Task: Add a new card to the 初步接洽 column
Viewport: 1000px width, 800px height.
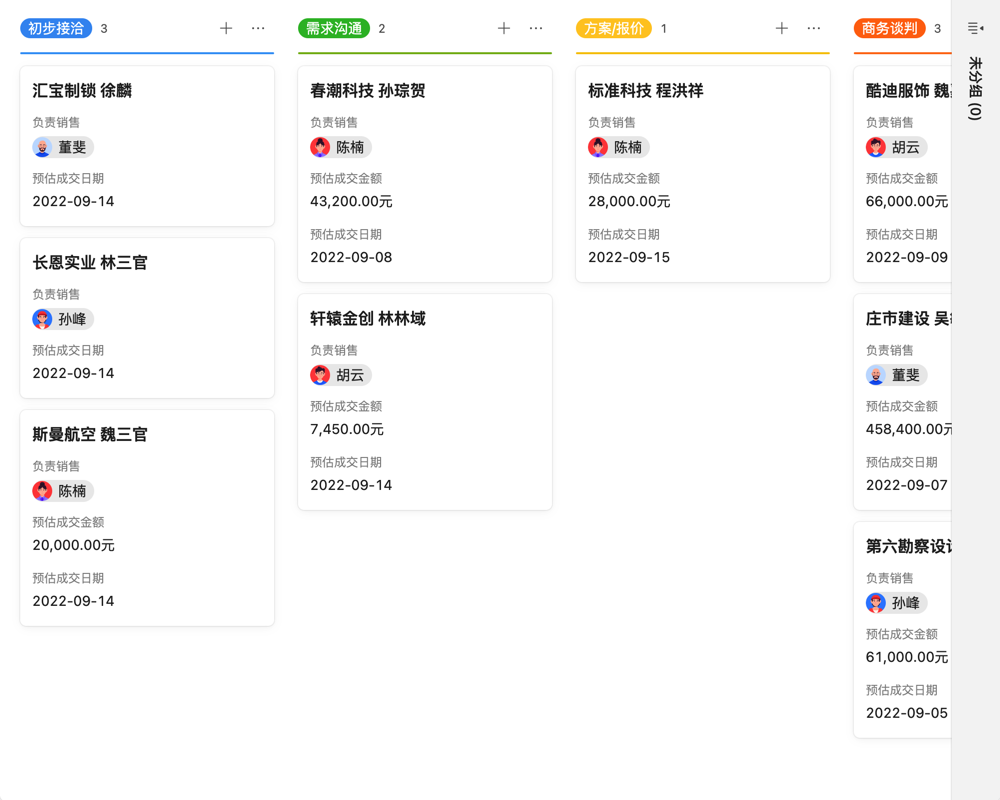Action: coord(226,29)
